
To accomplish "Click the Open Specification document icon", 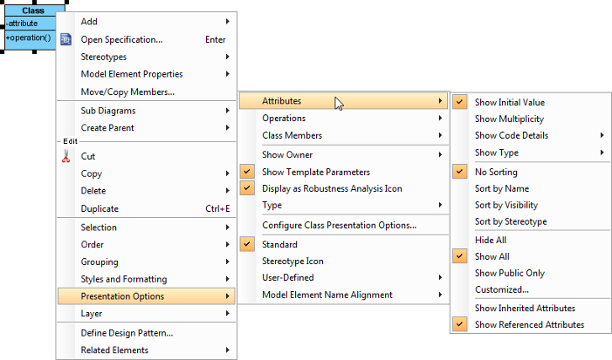I will click(66, 39).
